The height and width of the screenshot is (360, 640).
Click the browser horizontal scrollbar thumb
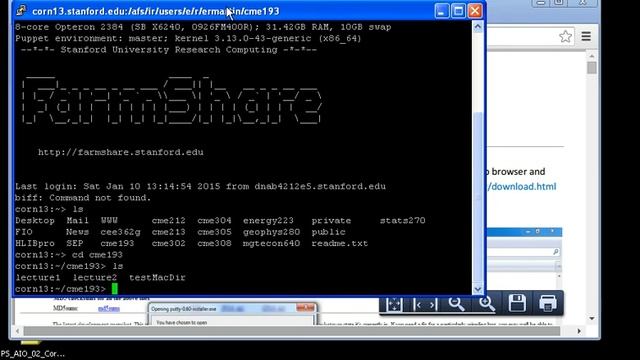pyautogui.click(x=292, y=331)
